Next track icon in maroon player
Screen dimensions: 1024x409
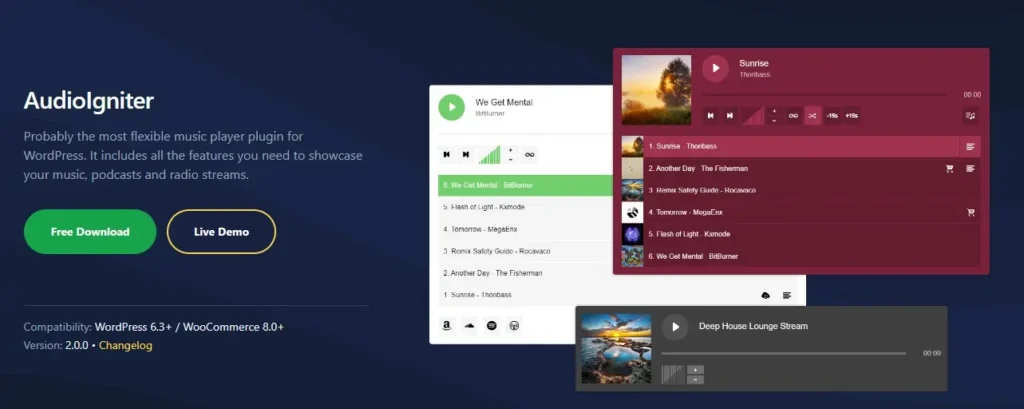click(x=730, y=116)
